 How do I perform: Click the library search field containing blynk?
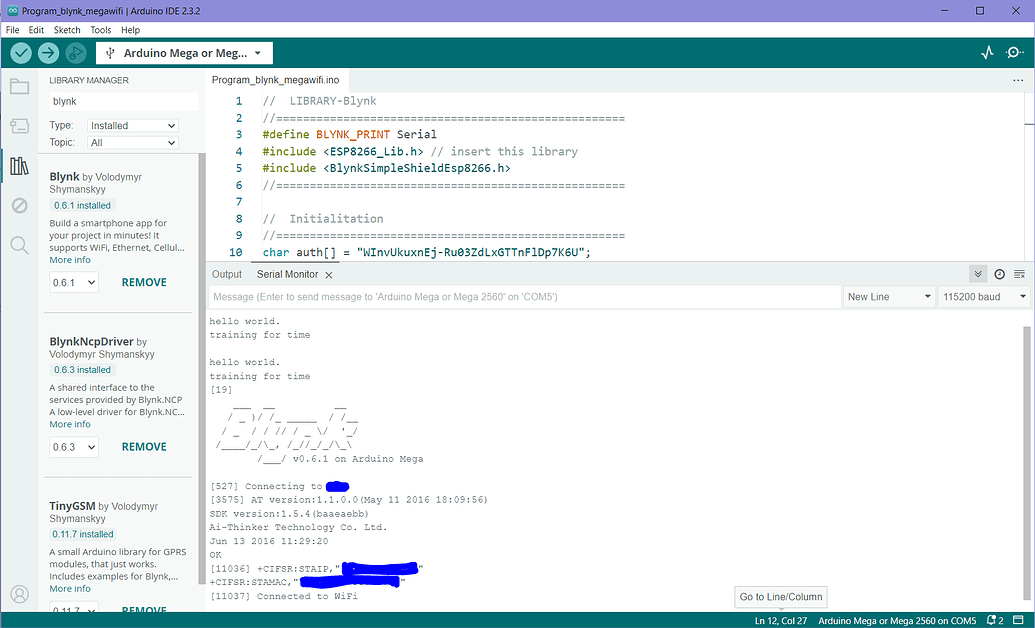click(x=123, y=101)
